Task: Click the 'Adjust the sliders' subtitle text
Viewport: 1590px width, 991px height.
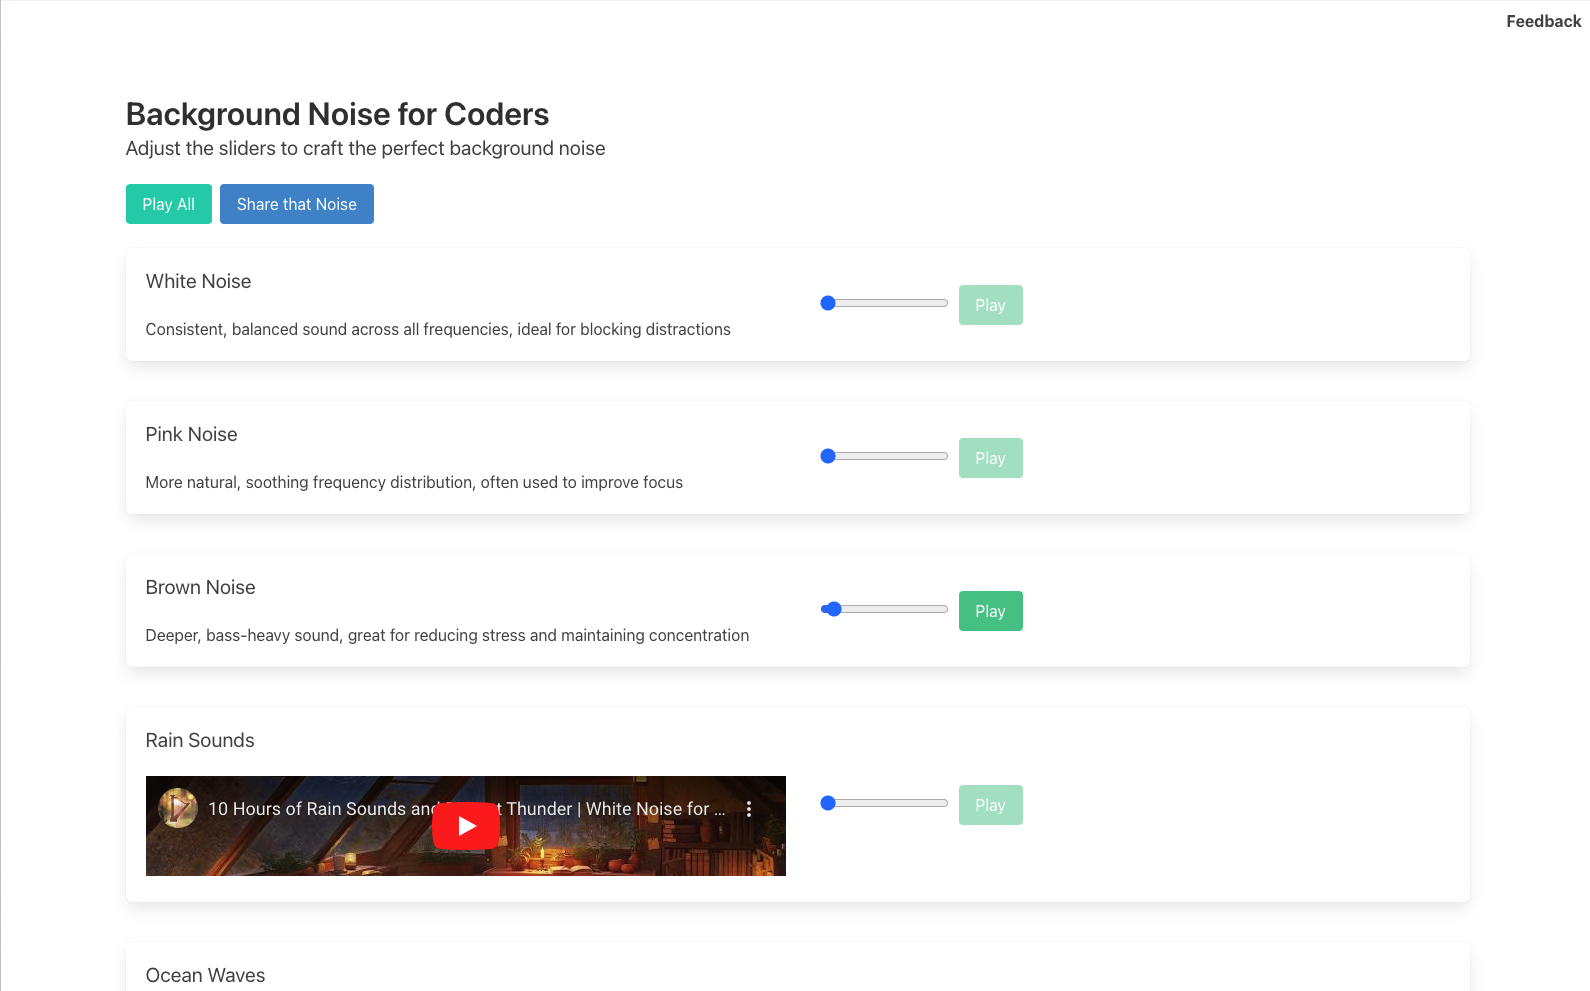Action: pos(365,148)
